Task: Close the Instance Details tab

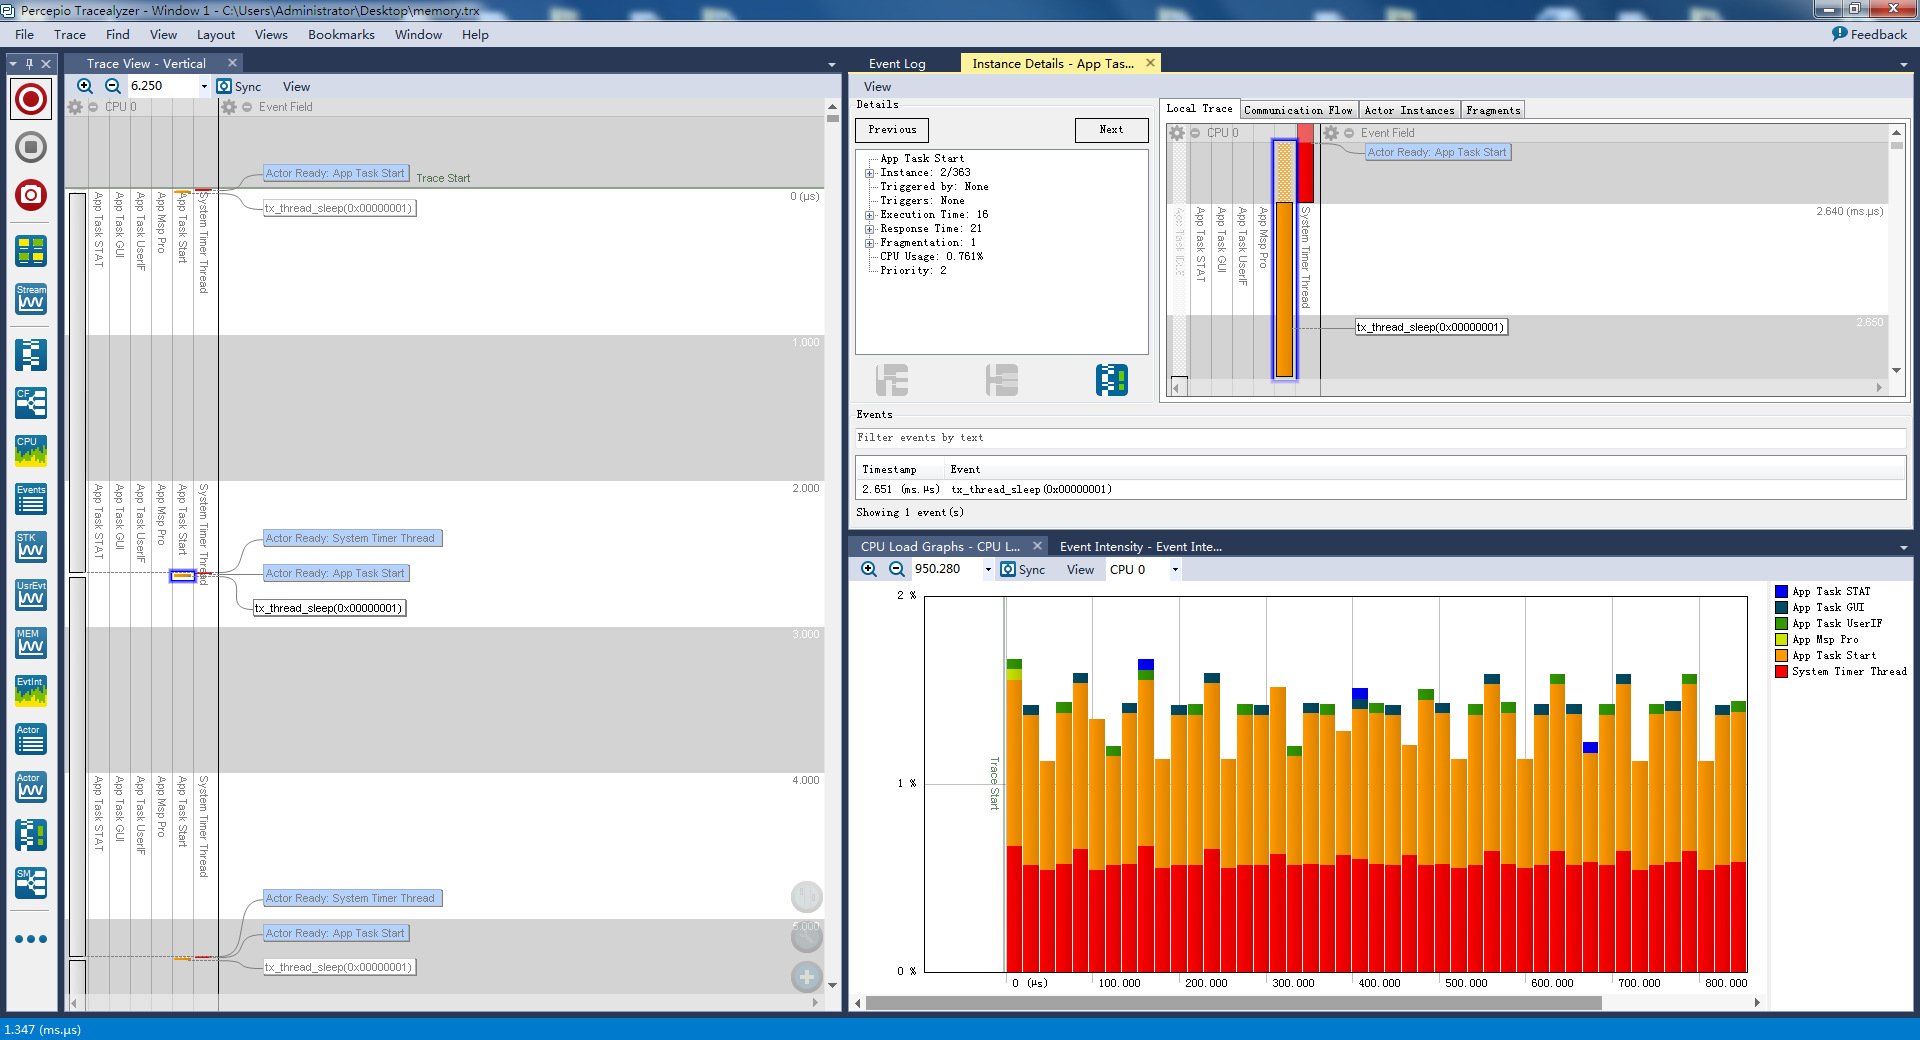Action: point(1150,63)
